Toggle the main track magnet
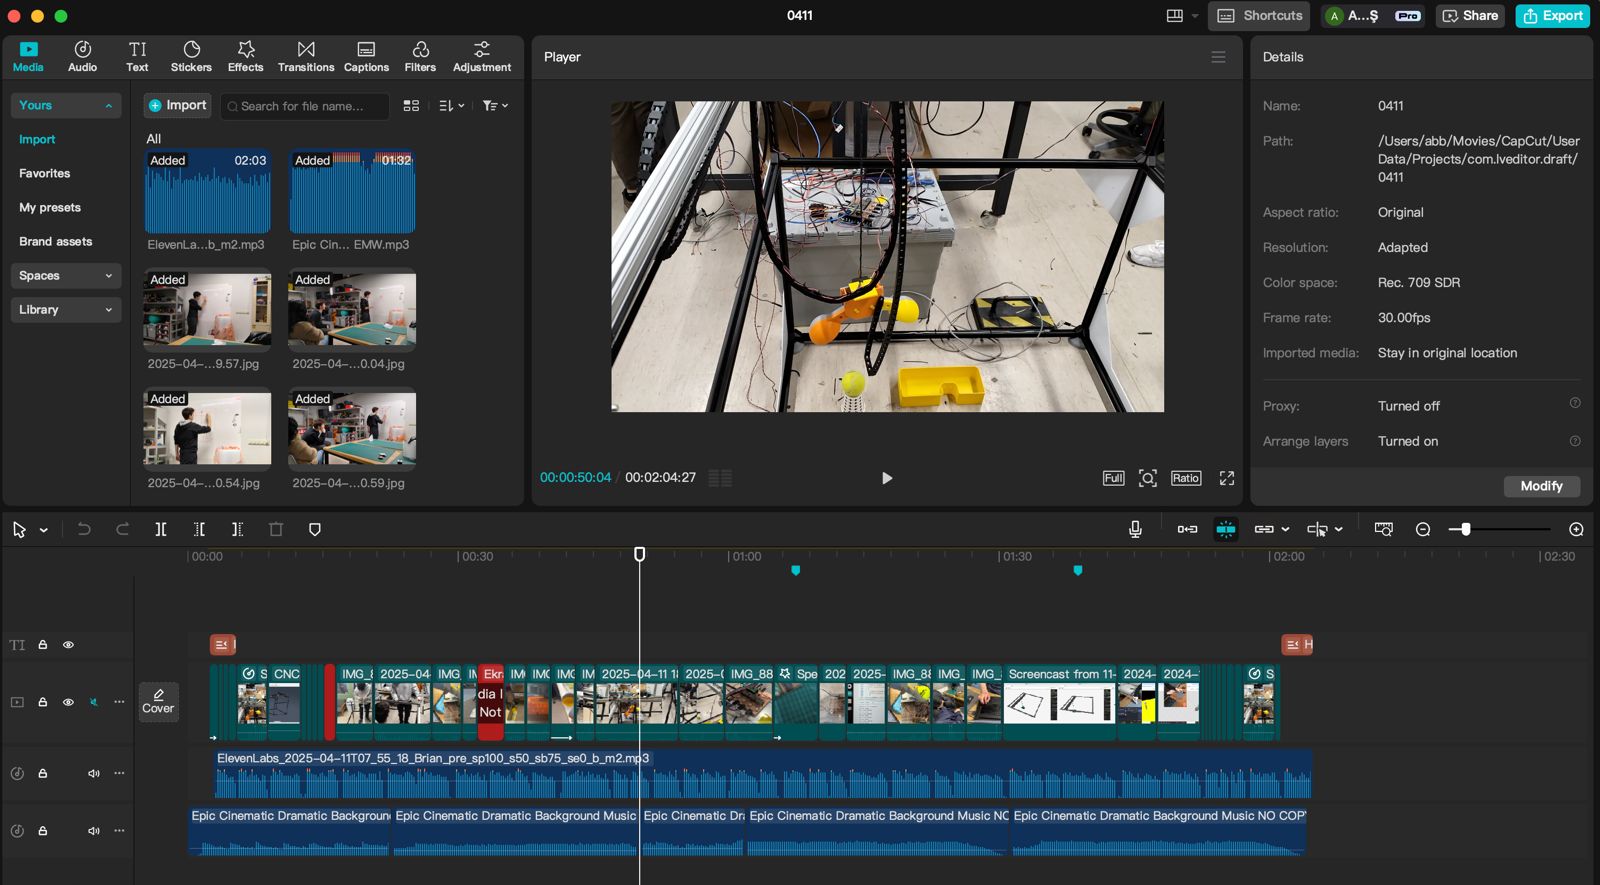1600x885 pixels. click(1187, 529)
